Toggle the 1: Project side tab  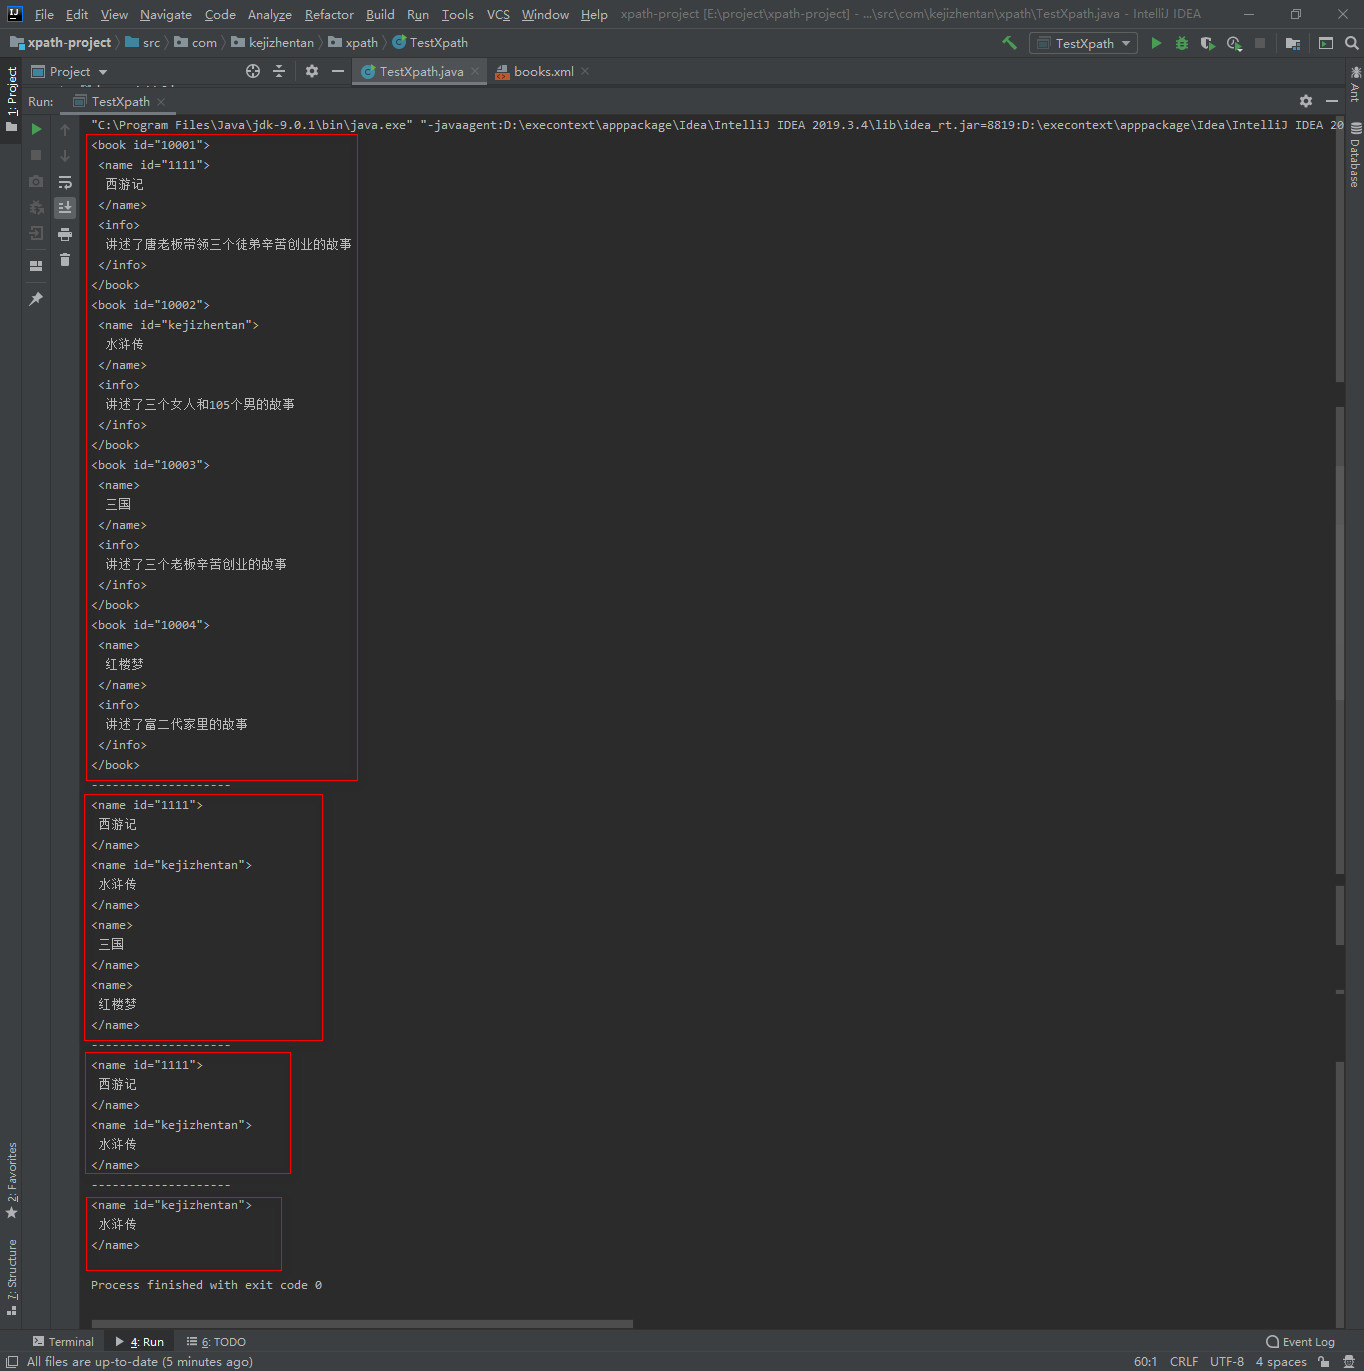pyautogui.click(x=12, y=98)
